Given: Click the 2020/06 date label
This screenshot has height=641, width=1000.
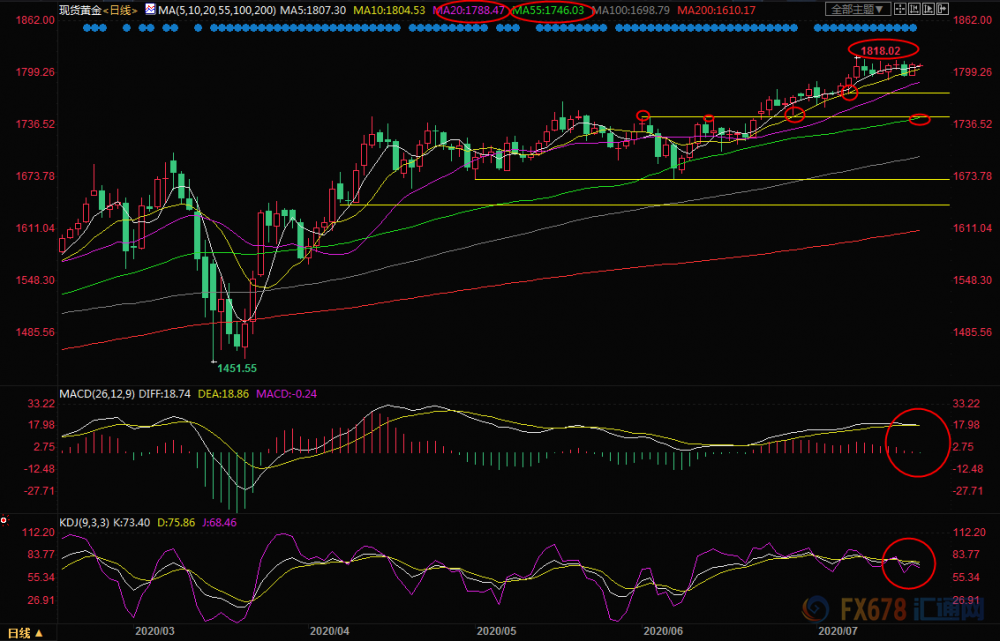Looking at the screenshot, I should (664, 631).
